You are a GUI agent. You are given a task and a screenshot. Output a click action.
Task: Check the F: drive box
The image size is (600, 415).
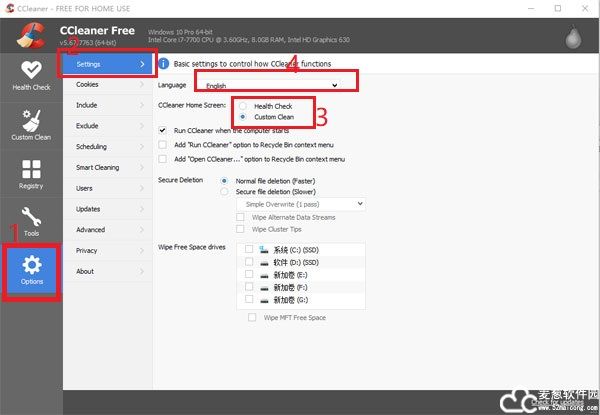[249, 287]
